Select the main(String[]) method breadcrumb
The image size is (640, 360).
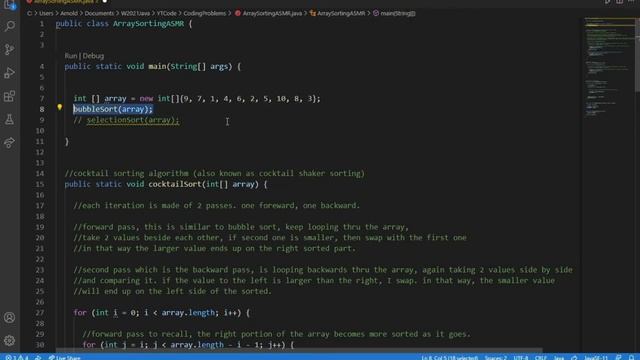pyautogui.click(x=394, y=13)
